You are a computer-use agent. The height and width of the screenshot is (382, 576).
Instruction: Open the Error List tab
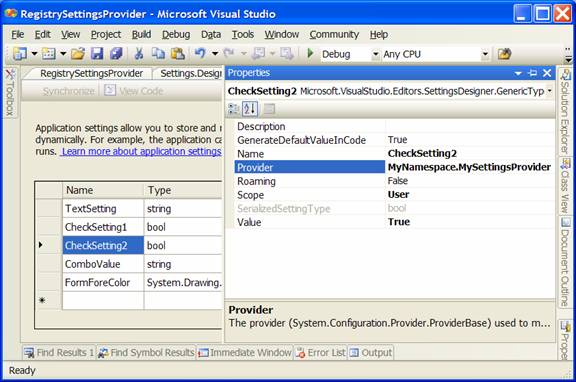tap(321, 353)
